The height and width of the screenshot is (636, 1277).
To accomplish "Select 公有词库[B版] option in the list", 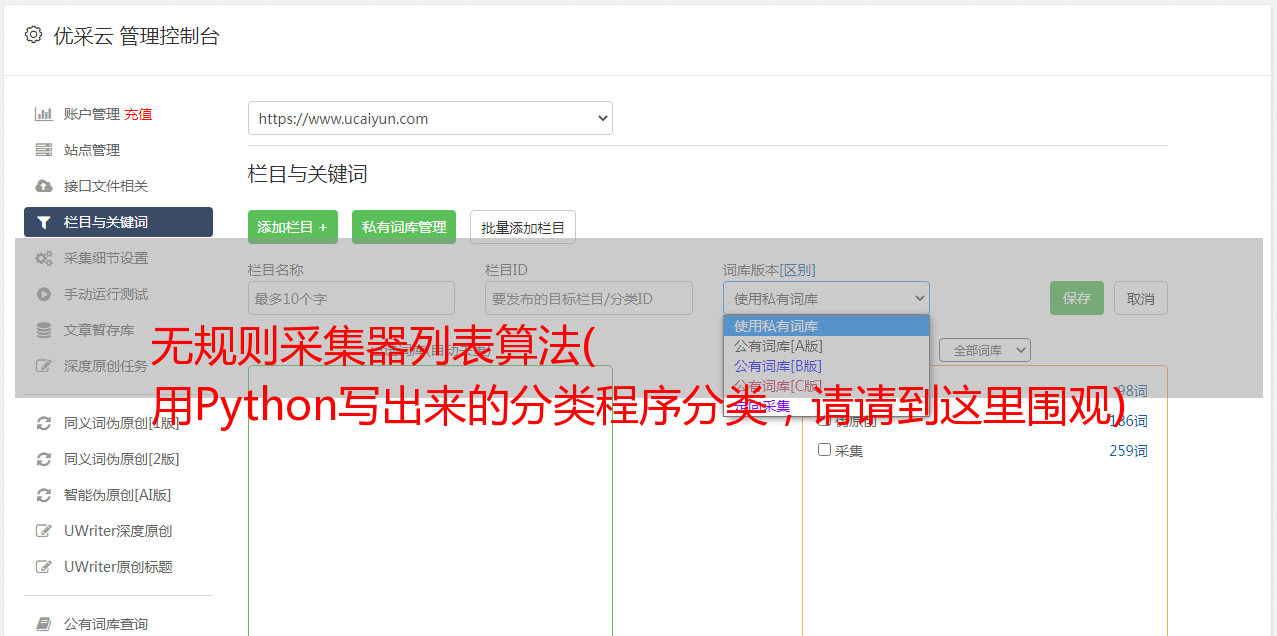I will (x=777, y=366).
